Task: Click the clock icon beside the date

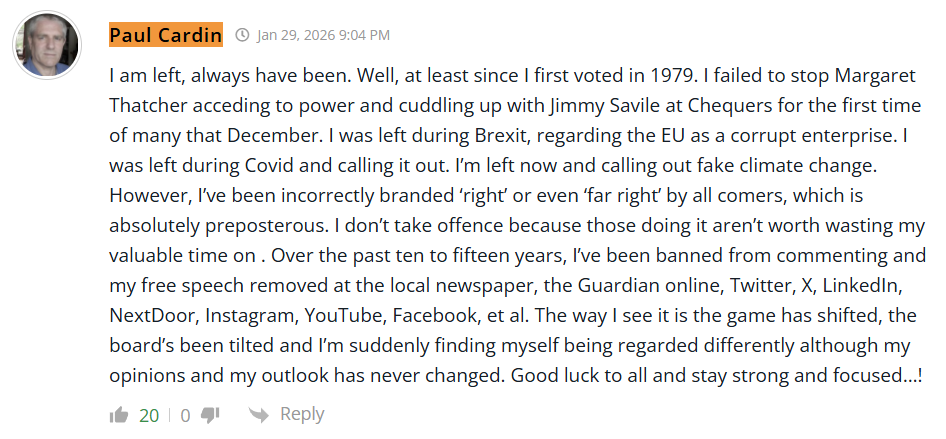Action: pyautogui.click(x=242, y=36)
